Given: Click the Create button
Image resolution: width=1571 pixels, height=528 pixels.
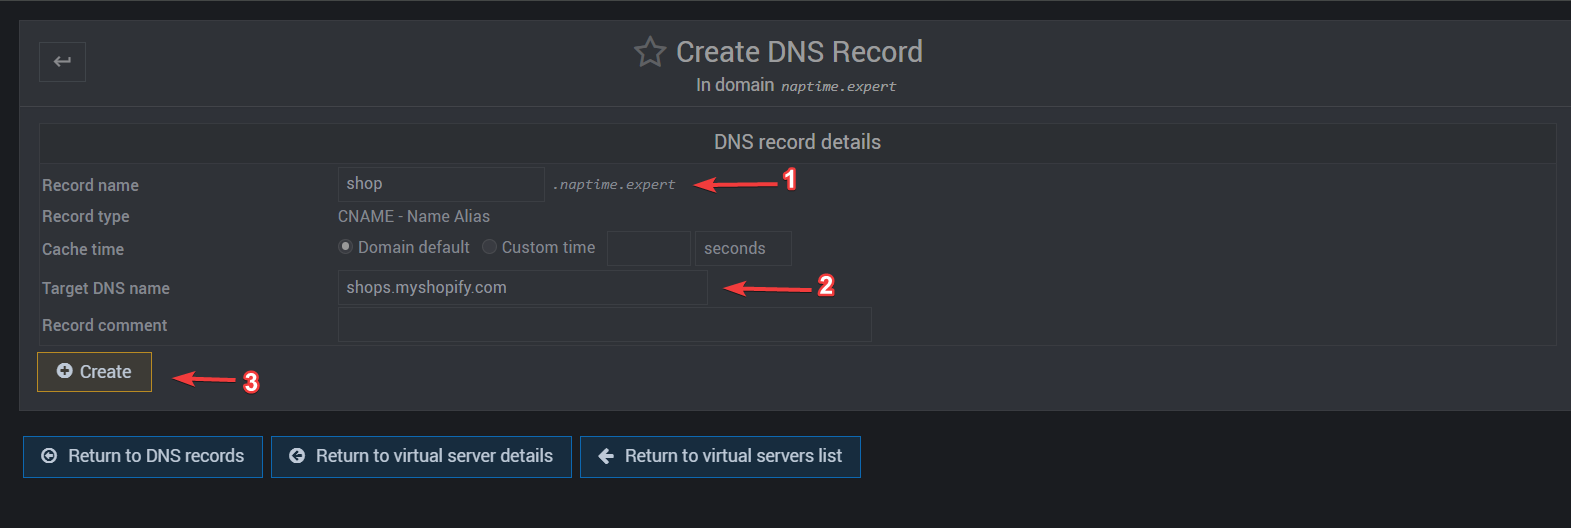Looking at the screenshot, I should 94,372.
